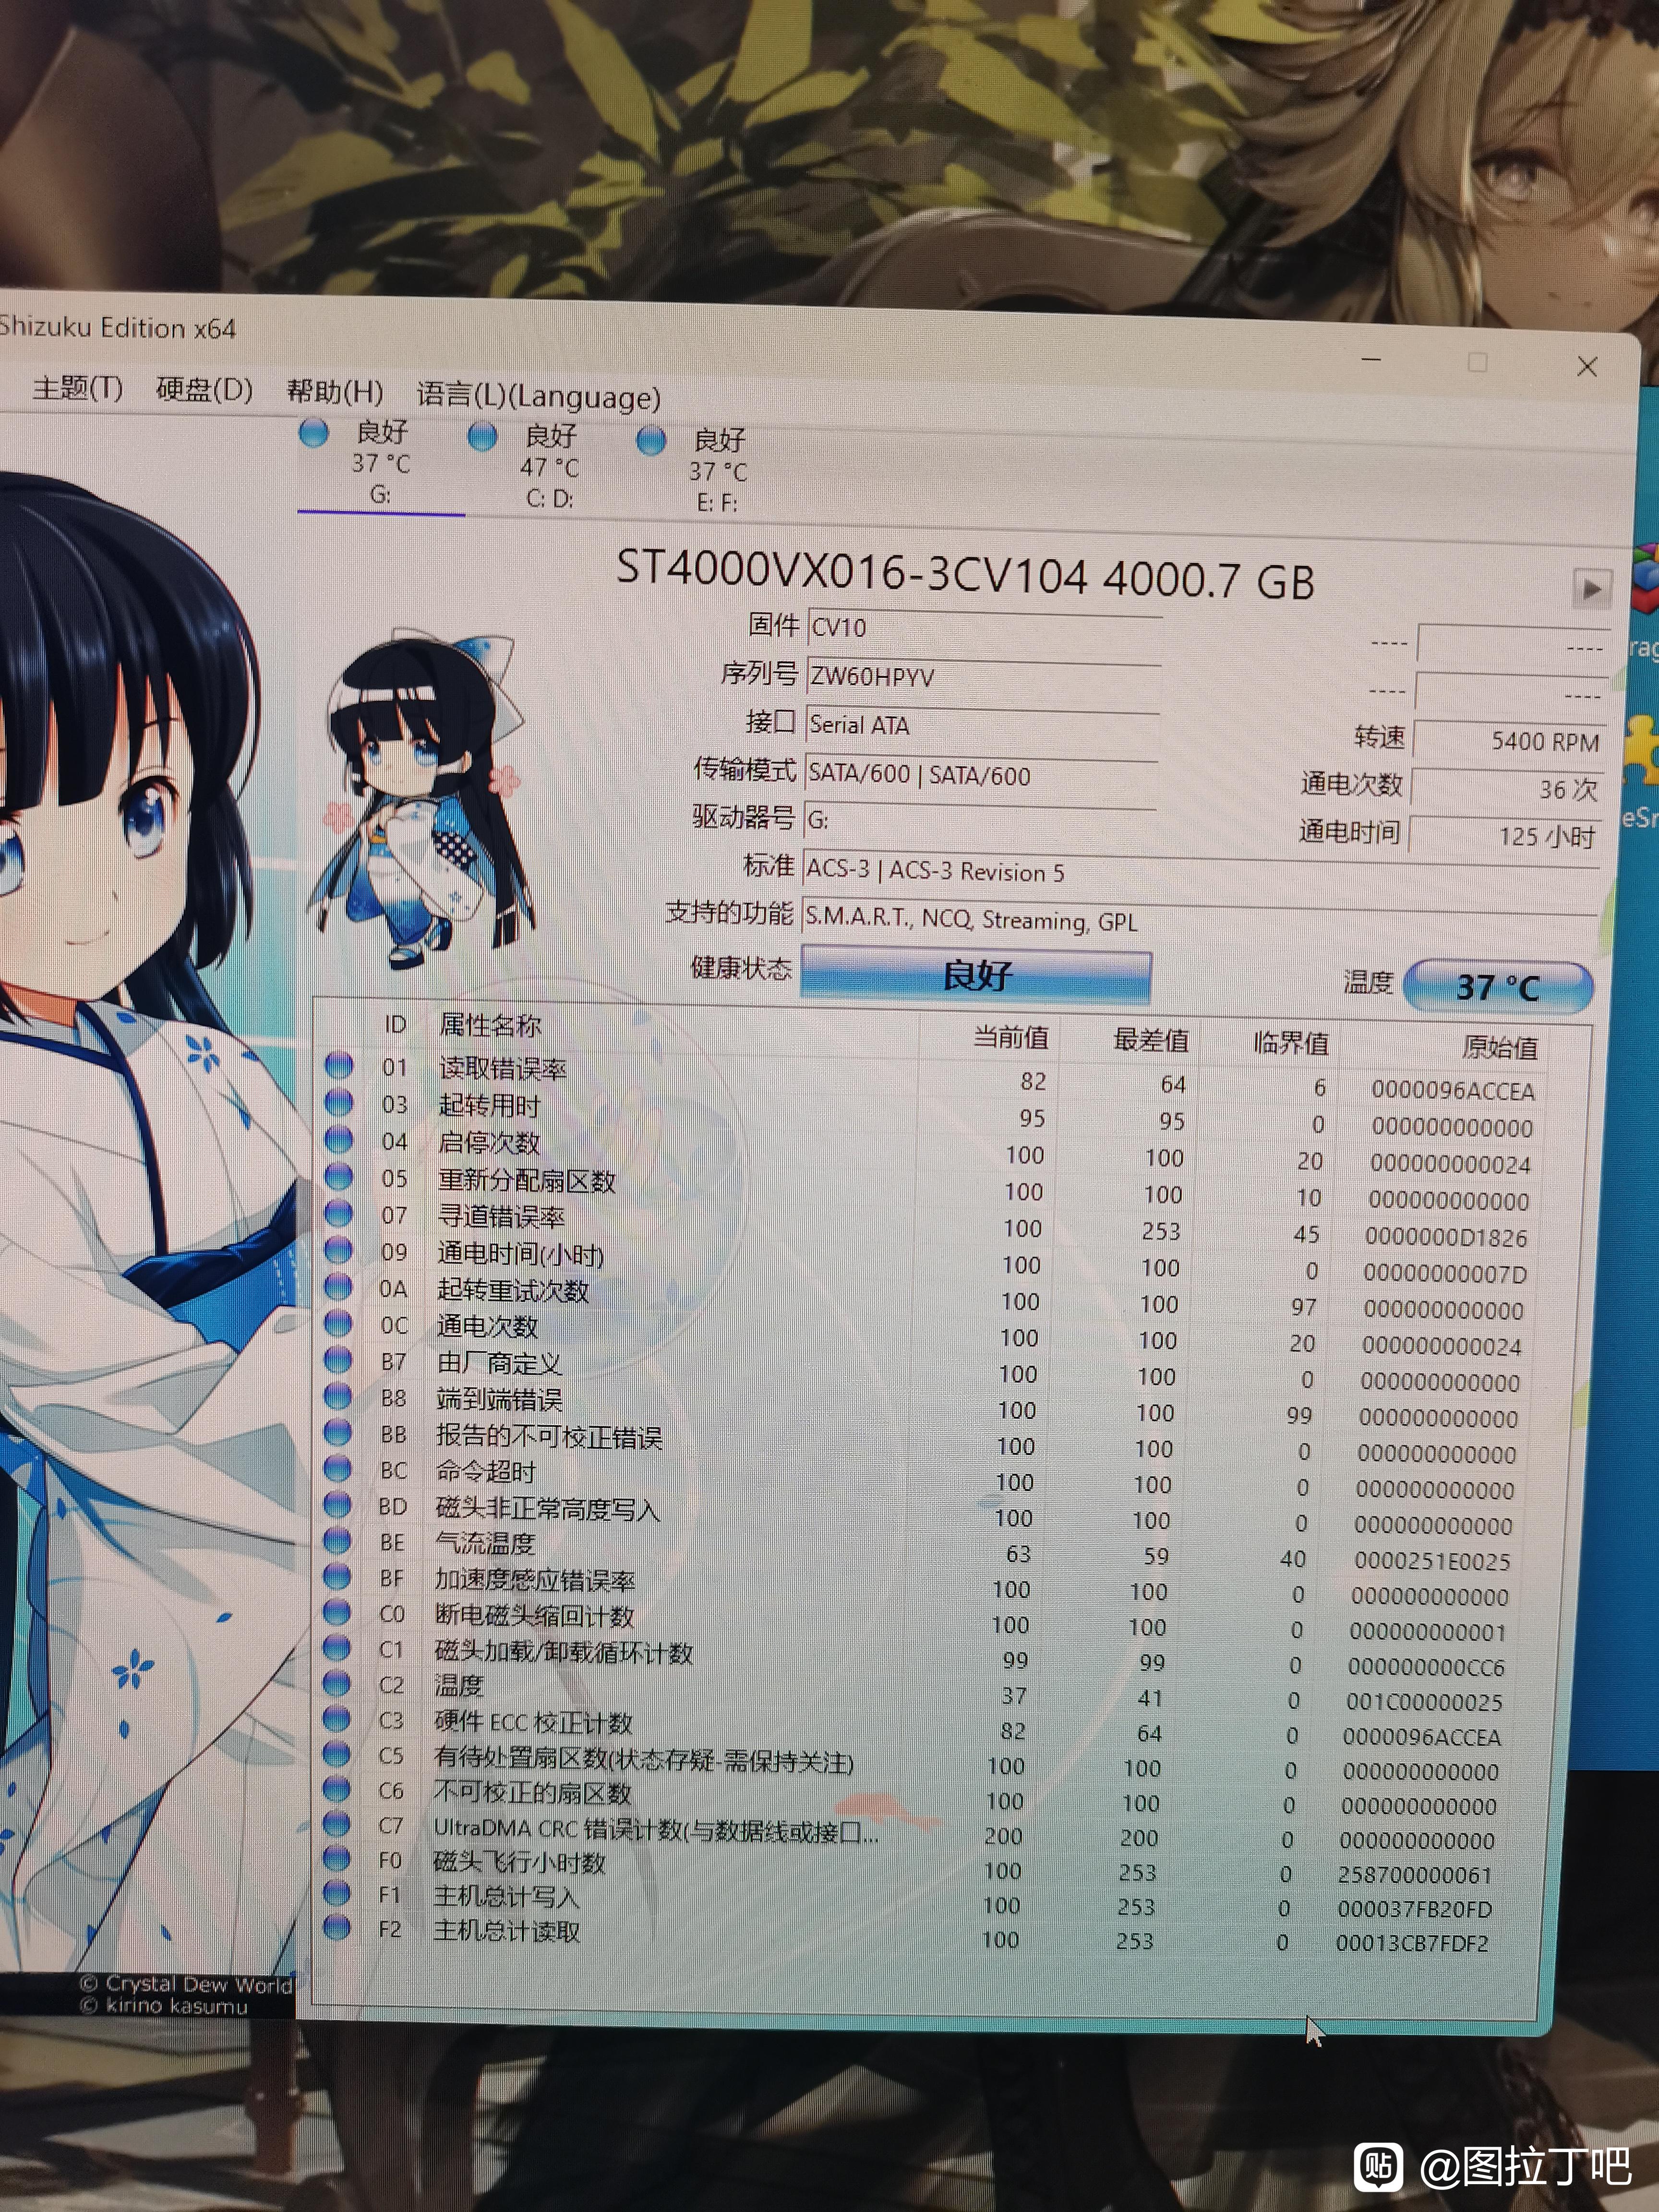
Task: Open the 语言(L)(Language) menu
Action: 538,396
